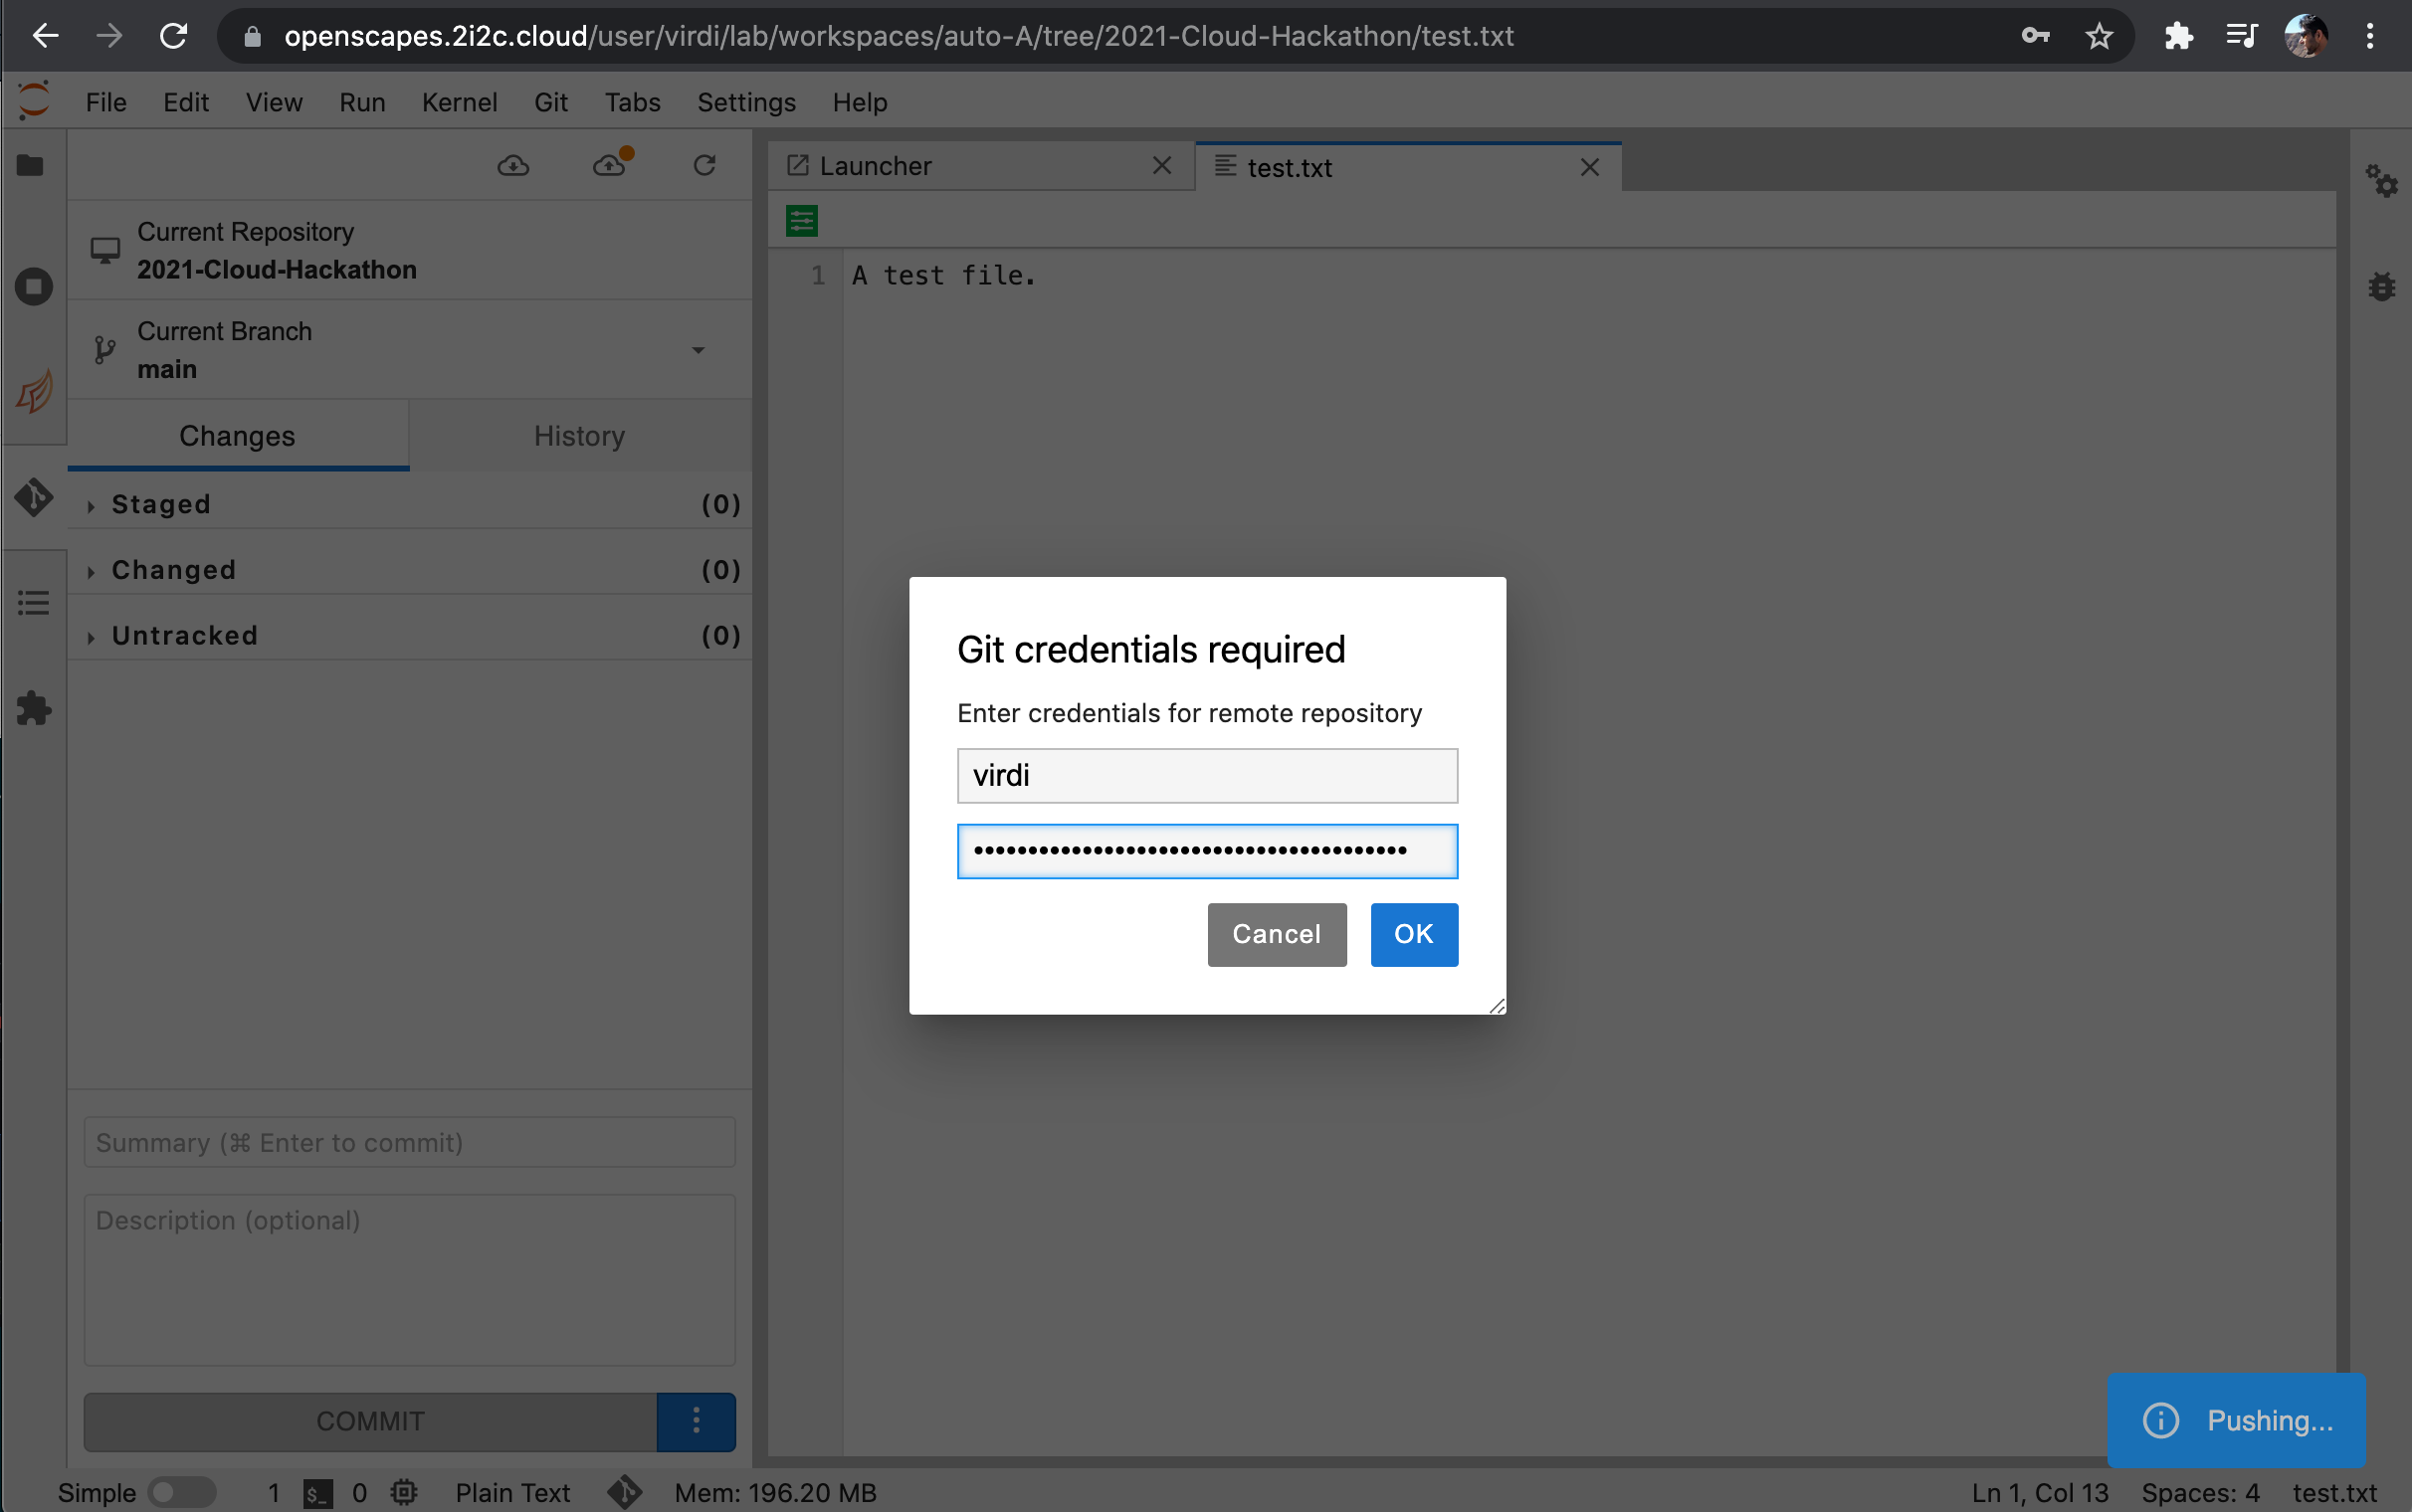The image size is (2412, 1512).
Task: Click the username field containing virdi
Action: [x=1207, y=775]
